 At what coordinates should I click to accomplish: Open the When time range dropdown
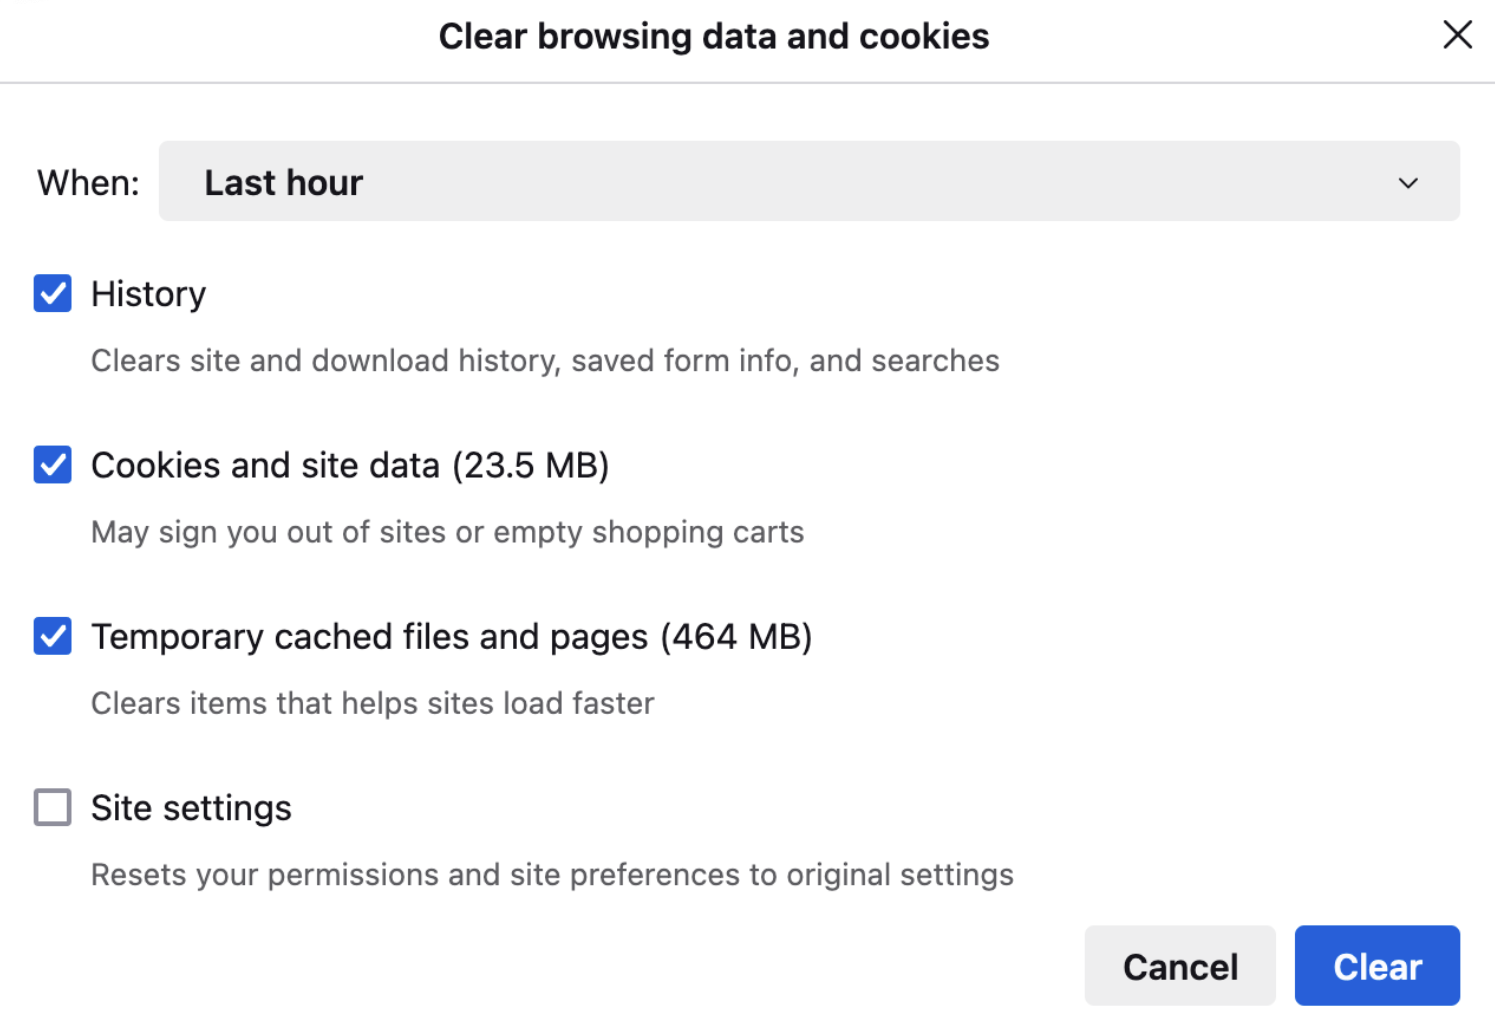pos(808,181)
